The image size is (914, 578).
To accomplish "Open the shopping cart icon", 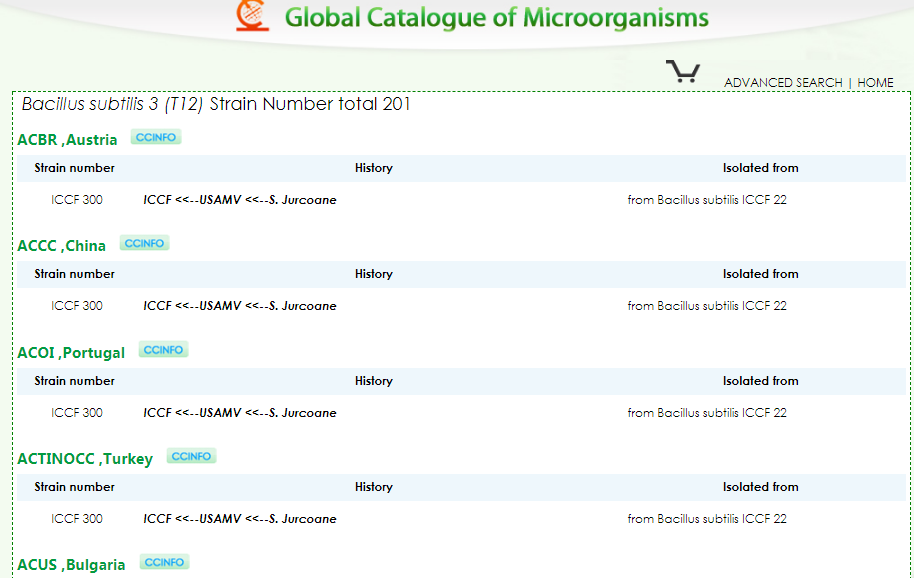I will click(x=683, y=71).
